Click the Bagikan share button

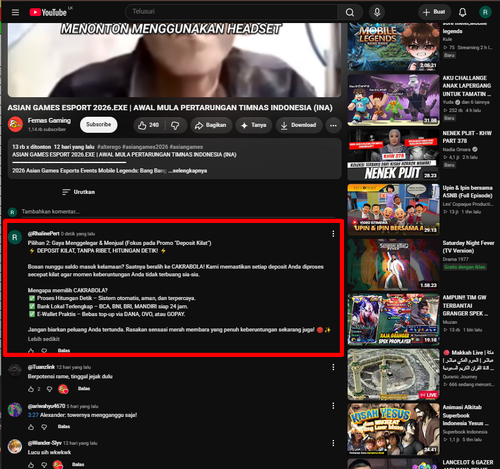point(211,125)
